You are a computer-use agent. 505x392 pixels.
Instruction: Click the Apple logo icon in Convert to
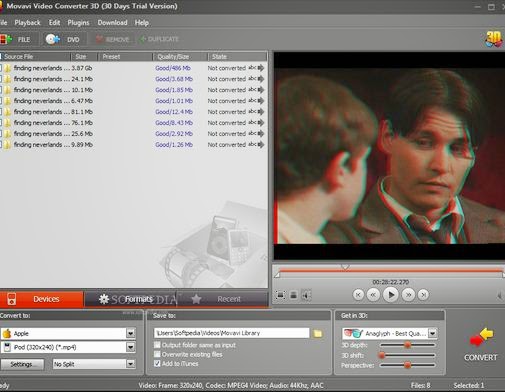[x=7, y=333]
